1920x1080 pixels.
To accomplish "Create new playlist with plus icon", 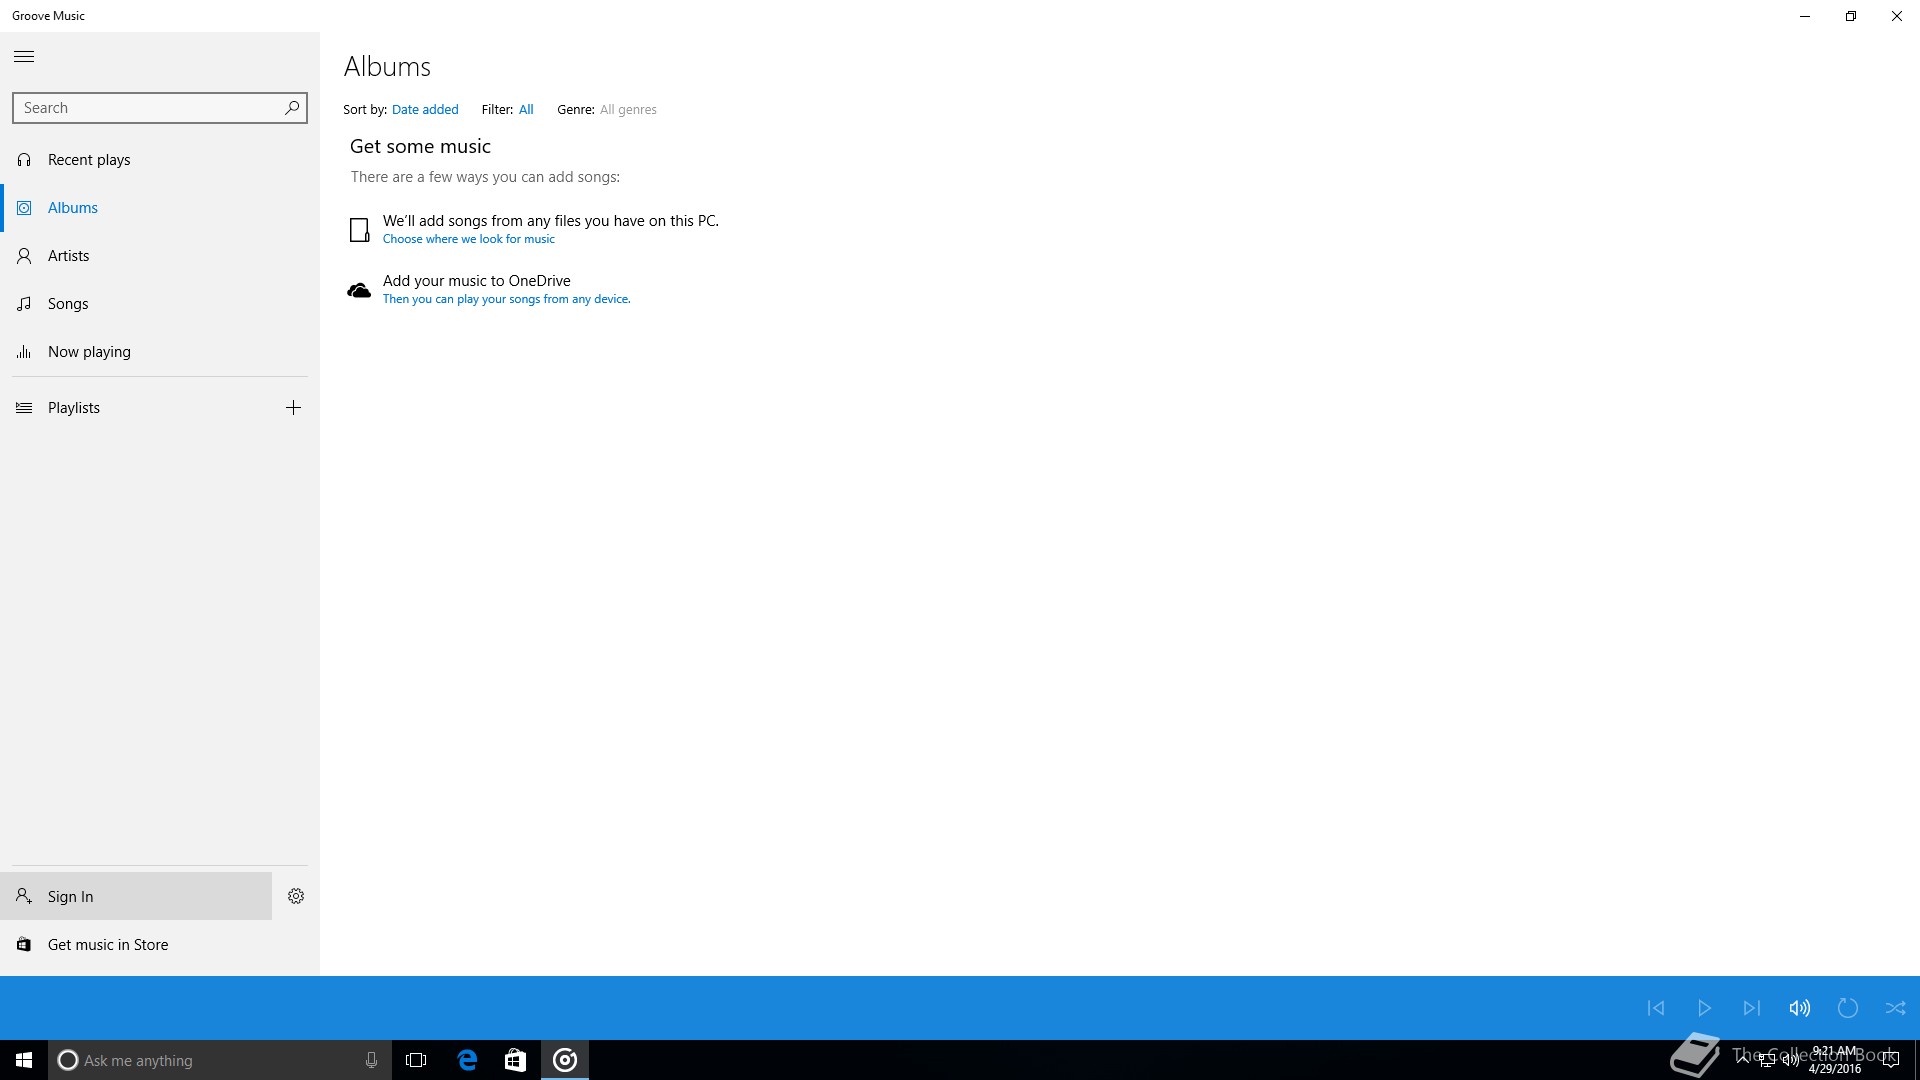I will click(293, 408).
